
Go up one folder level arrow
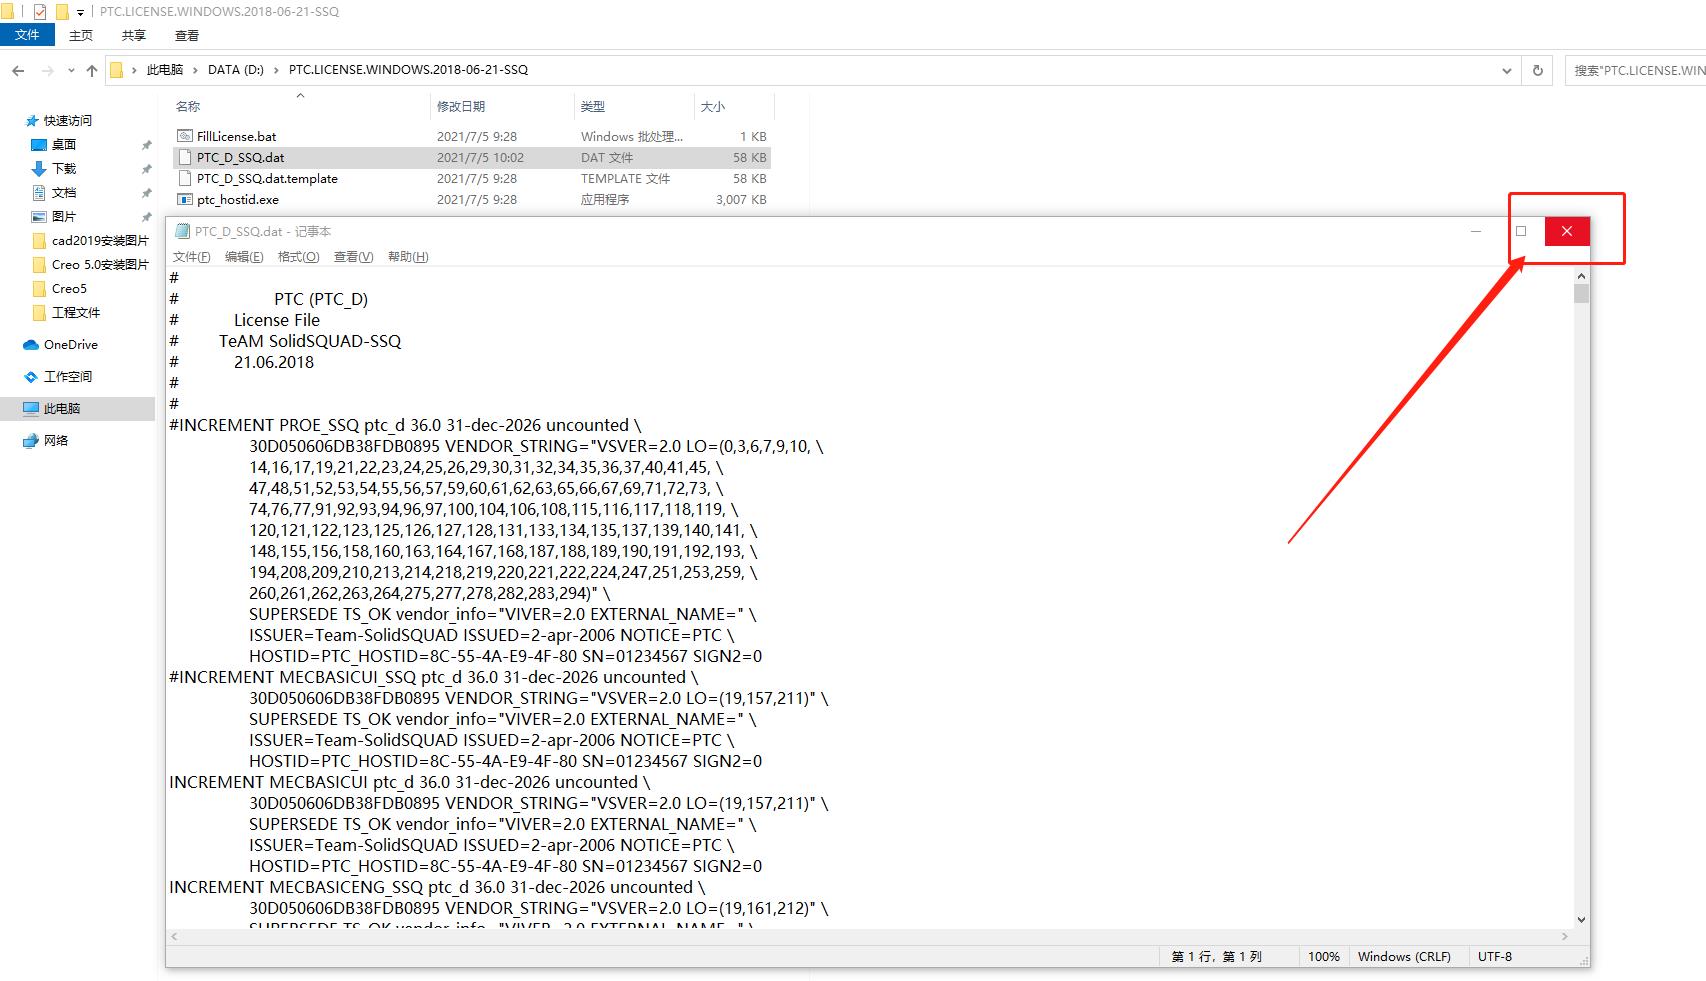(92, 70)
